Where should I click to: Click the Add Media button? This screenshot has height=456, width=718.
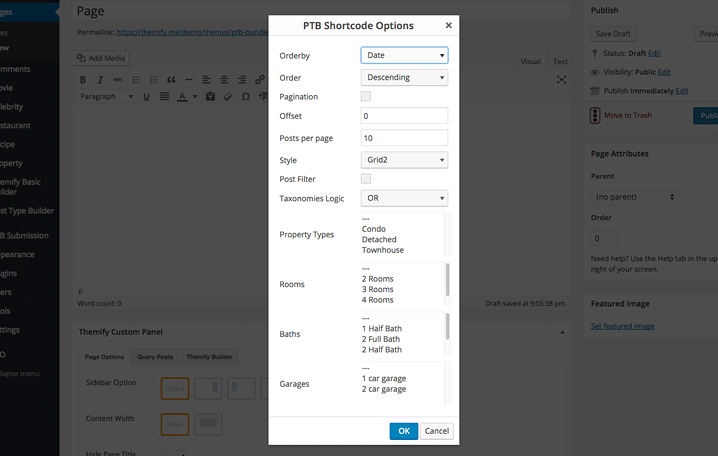[101, 58]
